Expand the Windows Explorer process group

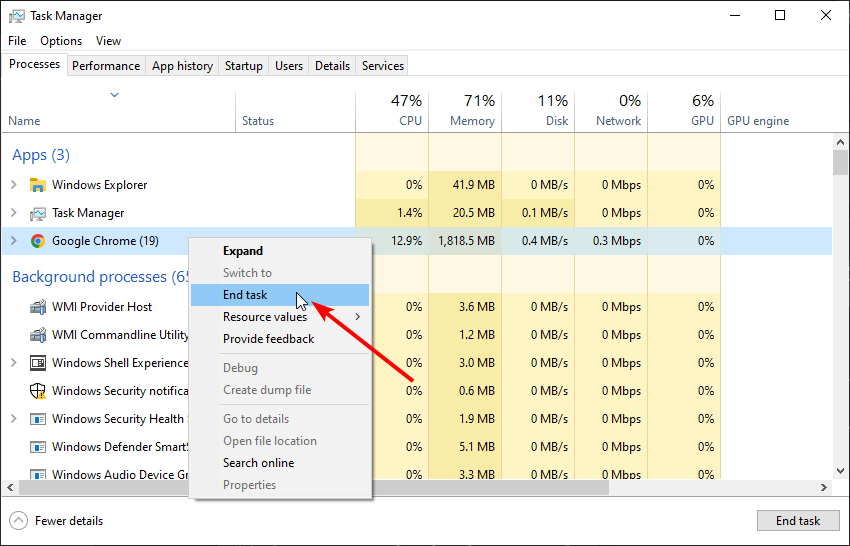(14, 185)
